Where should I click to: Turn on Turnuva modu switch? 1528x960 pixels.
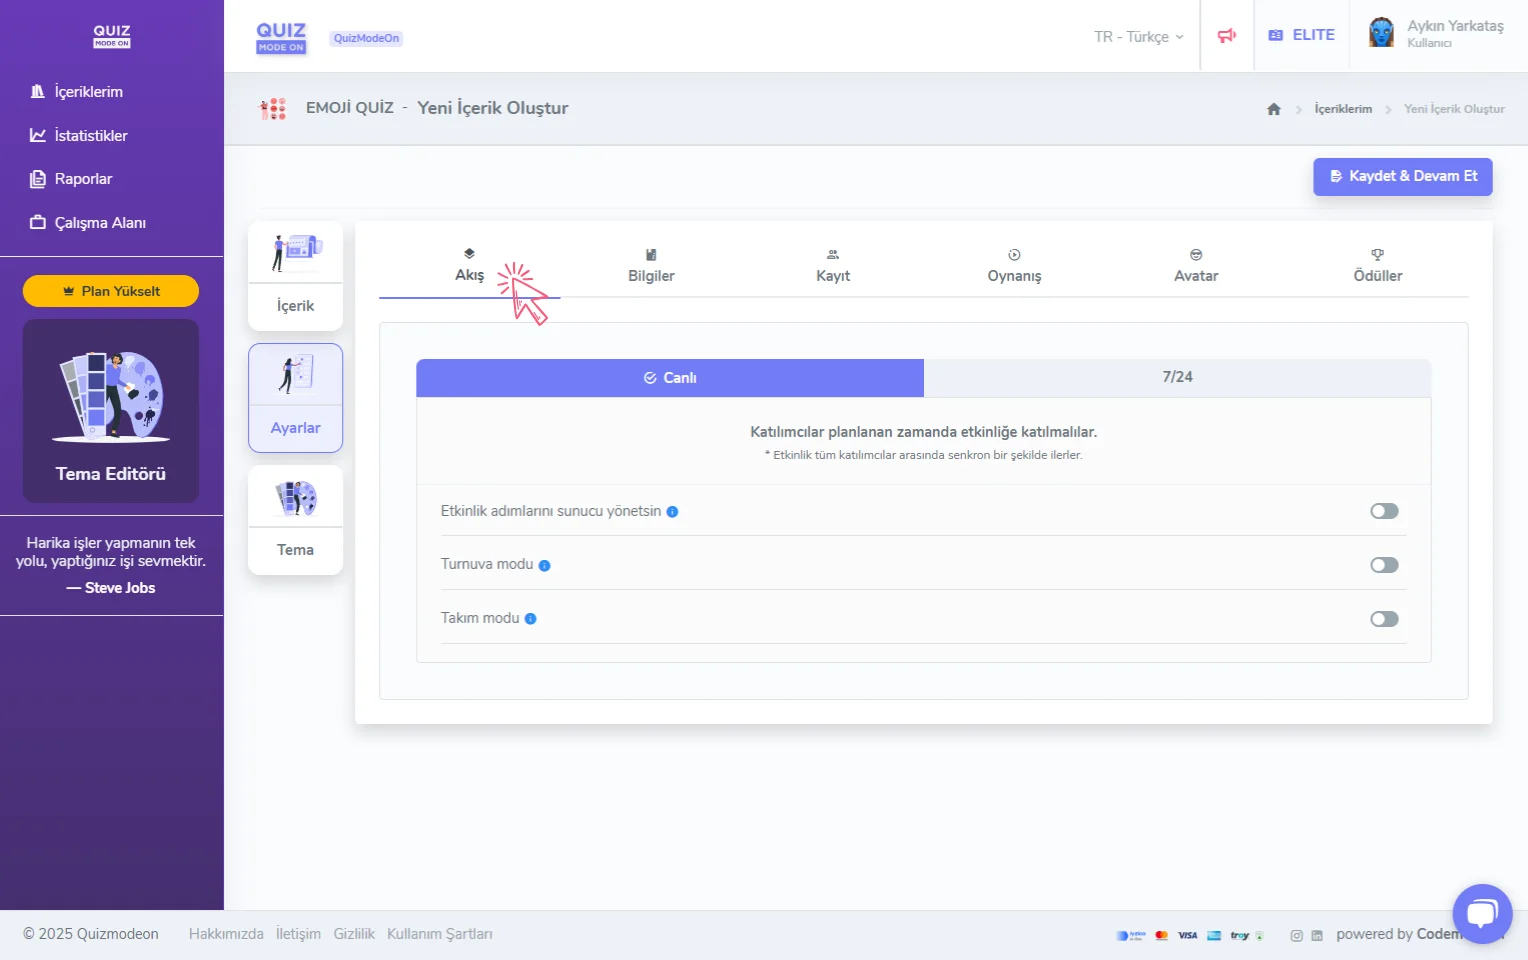coord(1384,565)
